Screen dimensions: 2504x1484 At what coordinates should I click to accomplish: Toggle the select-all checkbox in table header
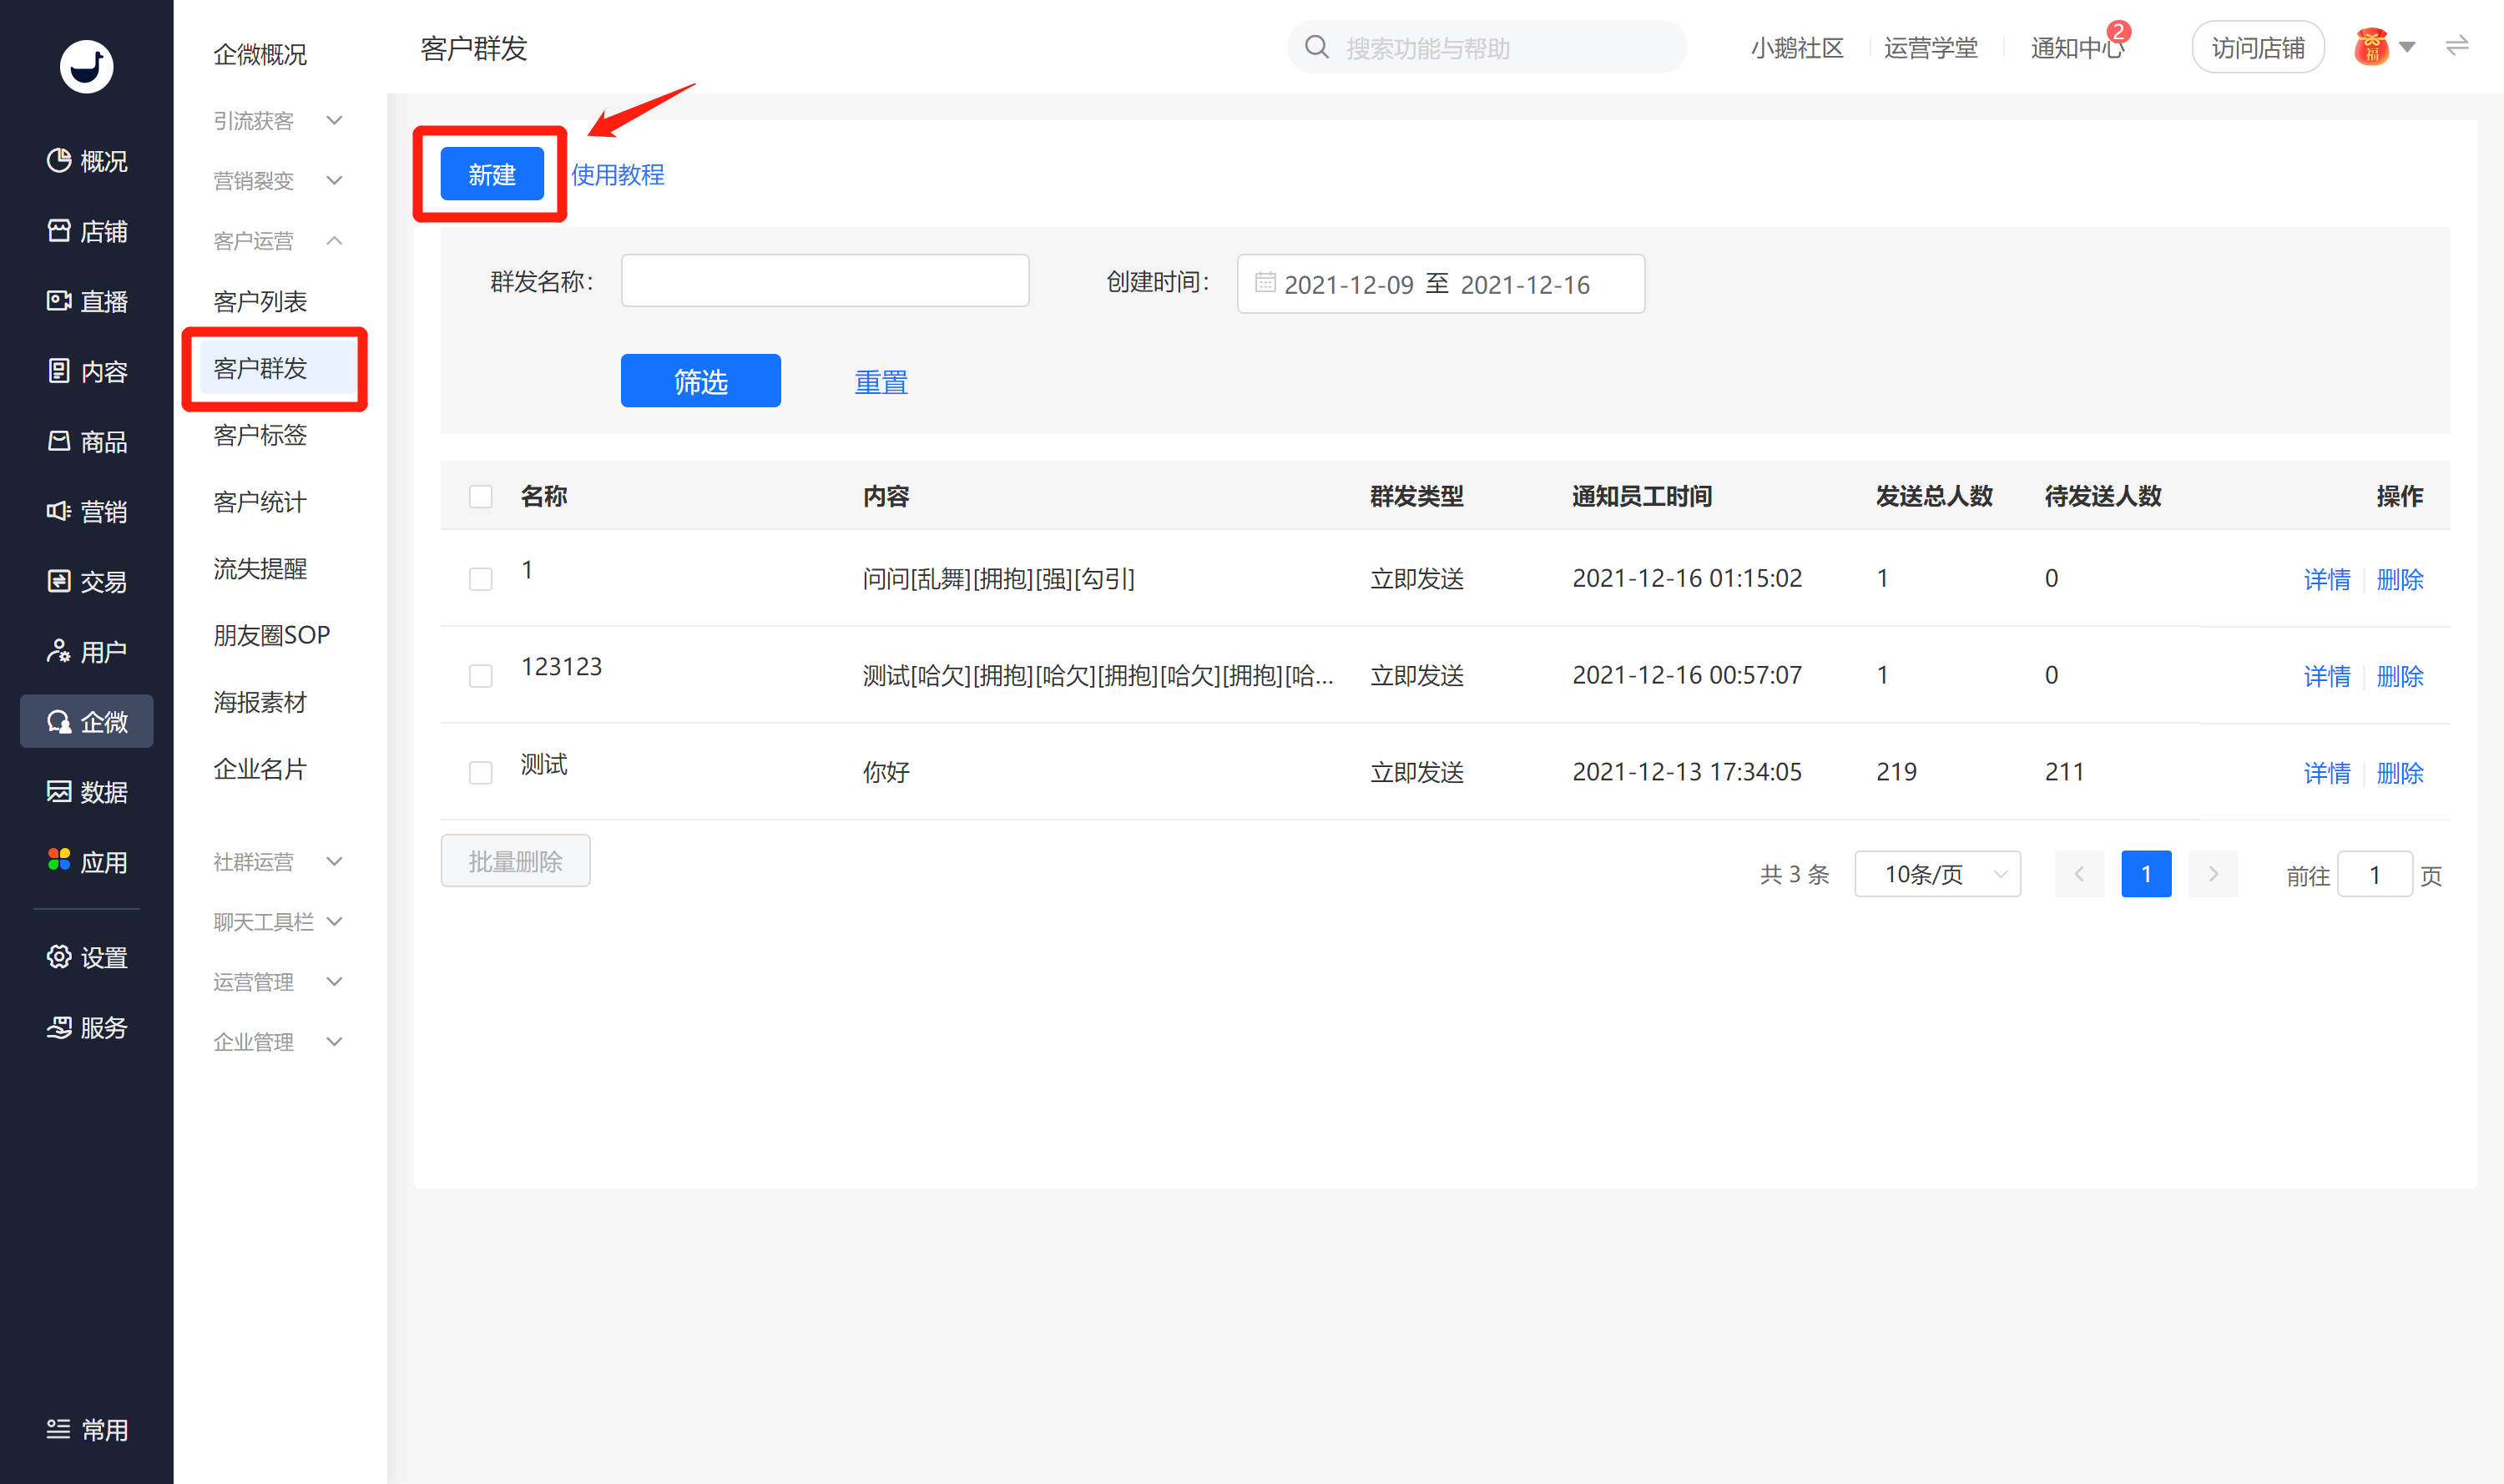click(x=480, y=496)
